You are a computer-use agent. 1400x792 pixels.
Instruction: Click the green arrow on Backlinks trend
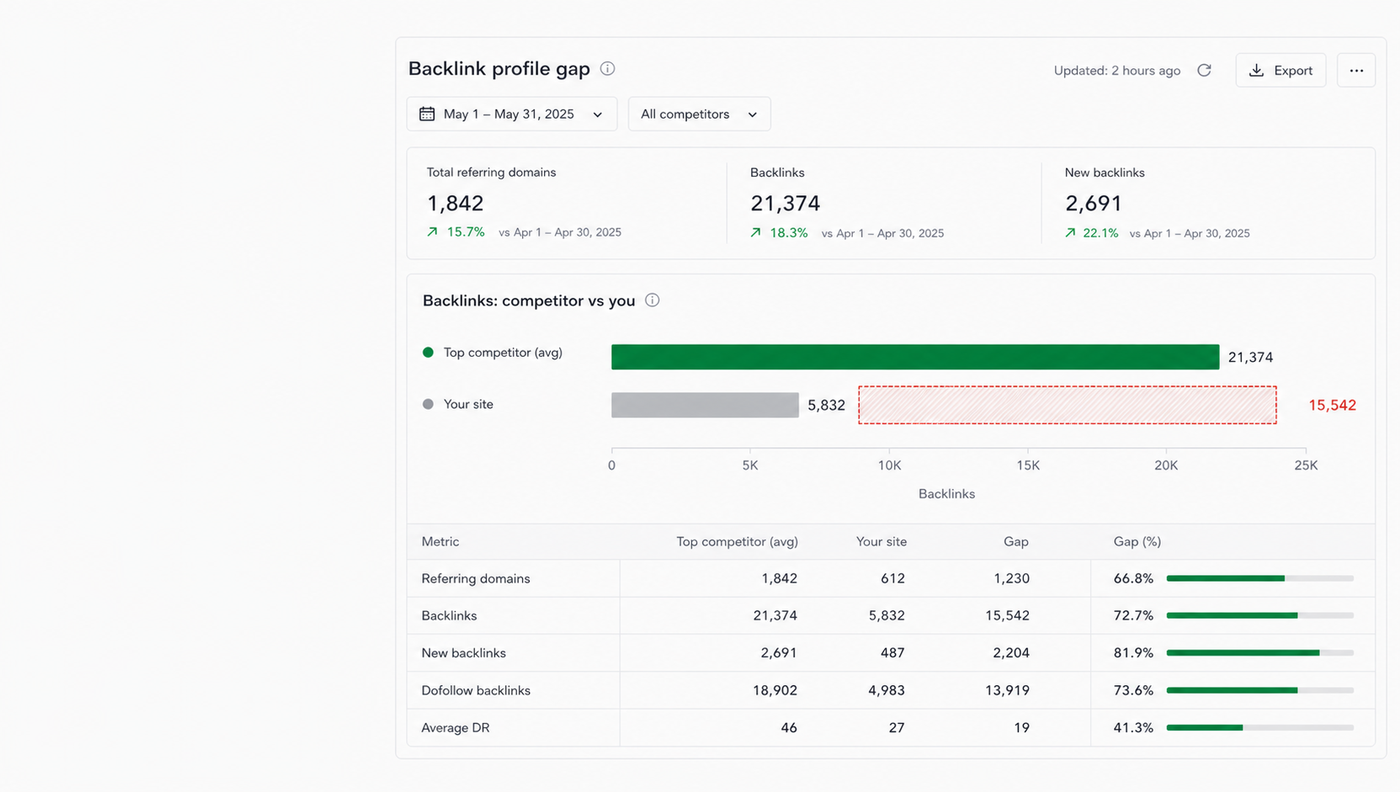click(x=756, y=233)
